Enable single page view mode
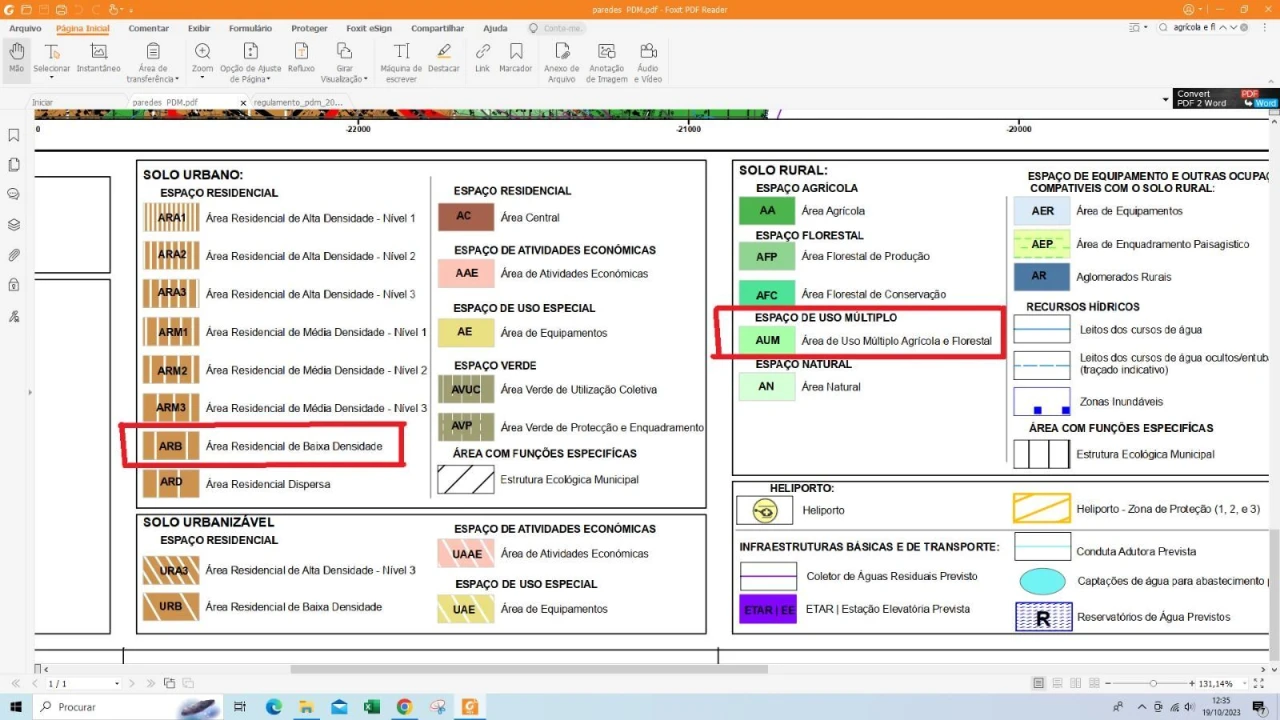 tap(1040, 683)
